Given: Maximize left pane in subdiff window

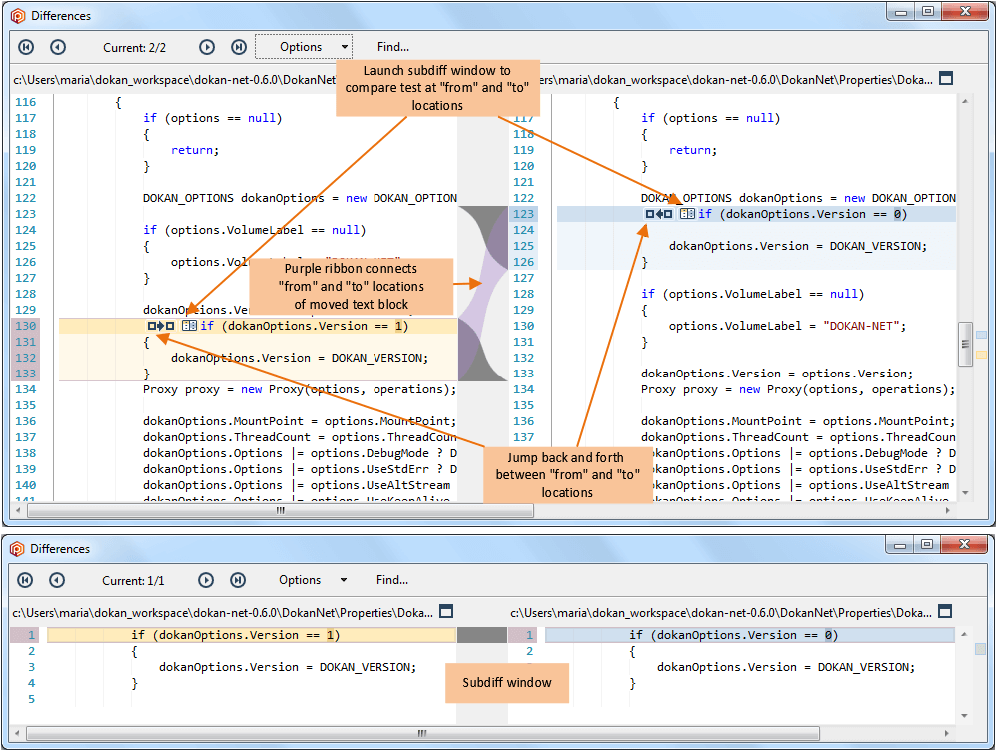Looking at the screenshot, I should [446, 611].
